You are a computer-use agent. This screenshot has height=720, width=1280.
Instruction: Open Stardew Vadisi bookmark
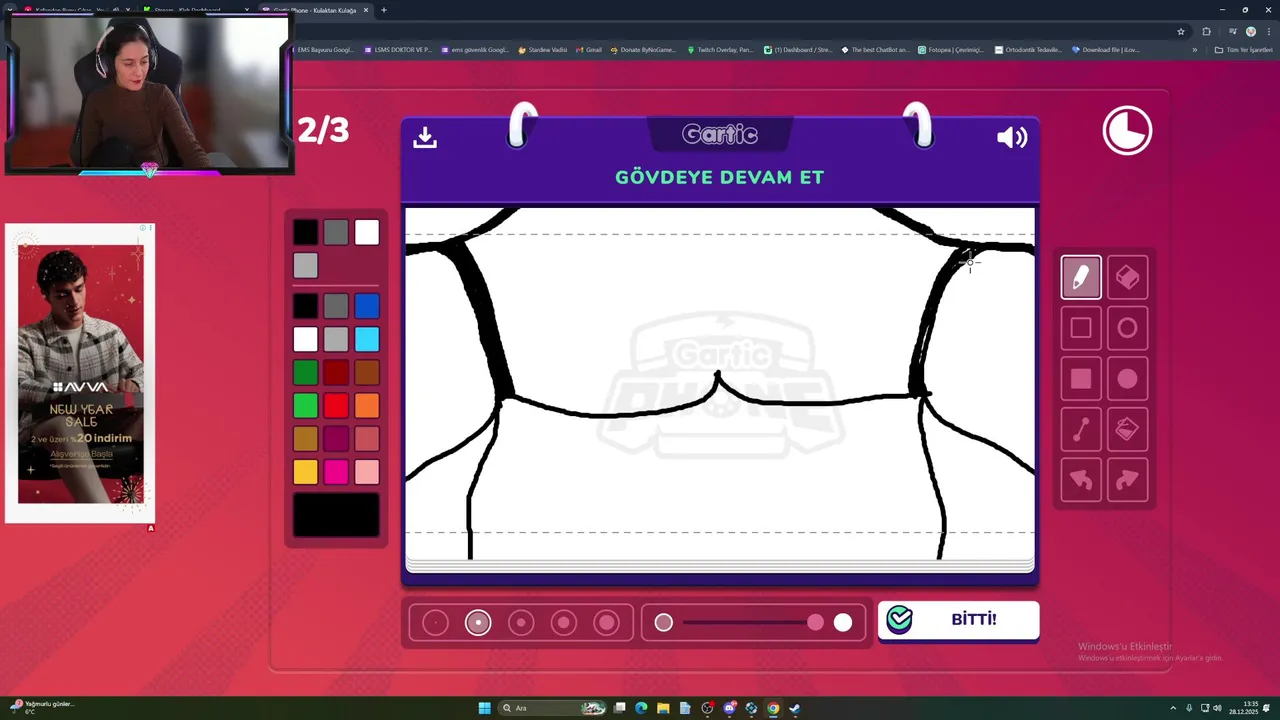(x=542, y=49)
